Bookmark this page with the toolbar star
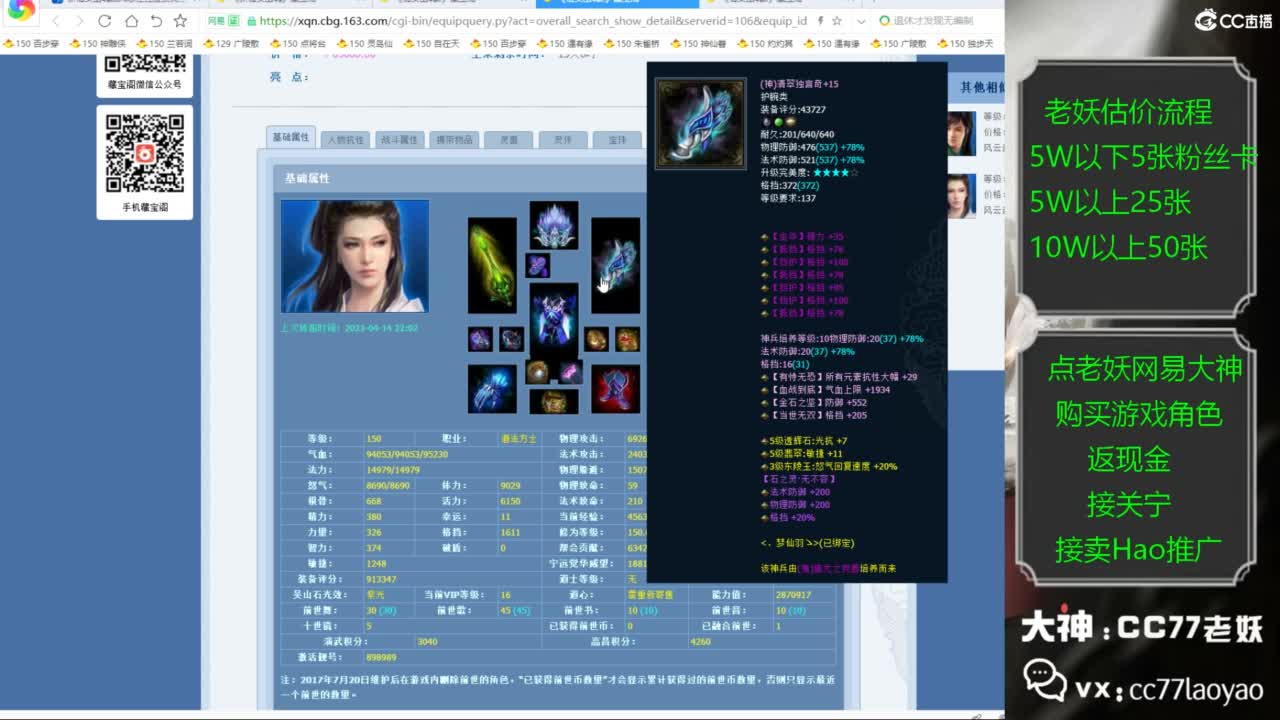Image resolution: width=1280 pixels, height=720 pixels. coord(180,21)
